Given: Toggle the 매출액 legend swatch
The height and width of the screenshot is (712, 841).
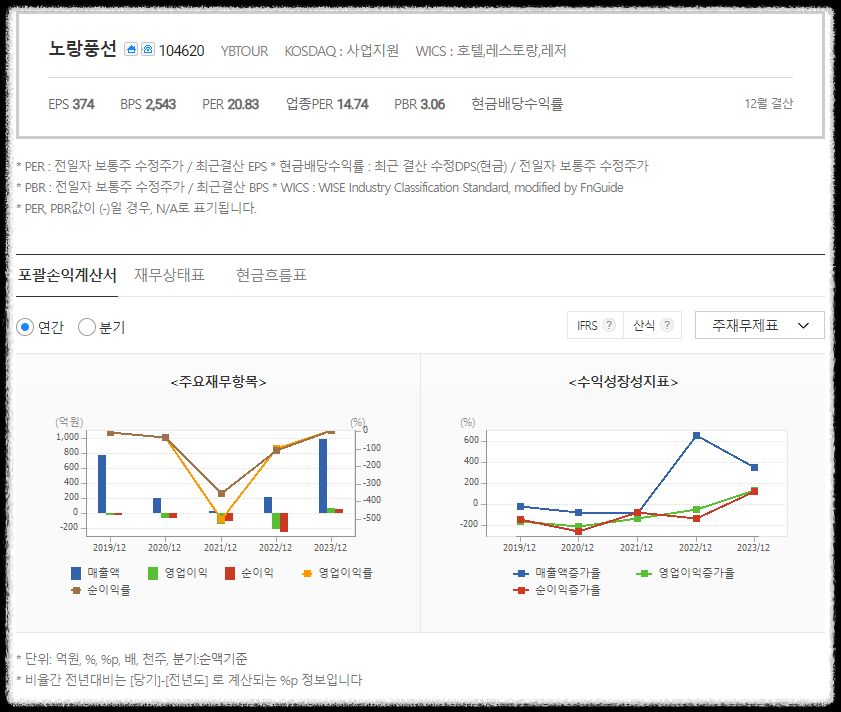Looking at the screenshot, I should [76, 573].
